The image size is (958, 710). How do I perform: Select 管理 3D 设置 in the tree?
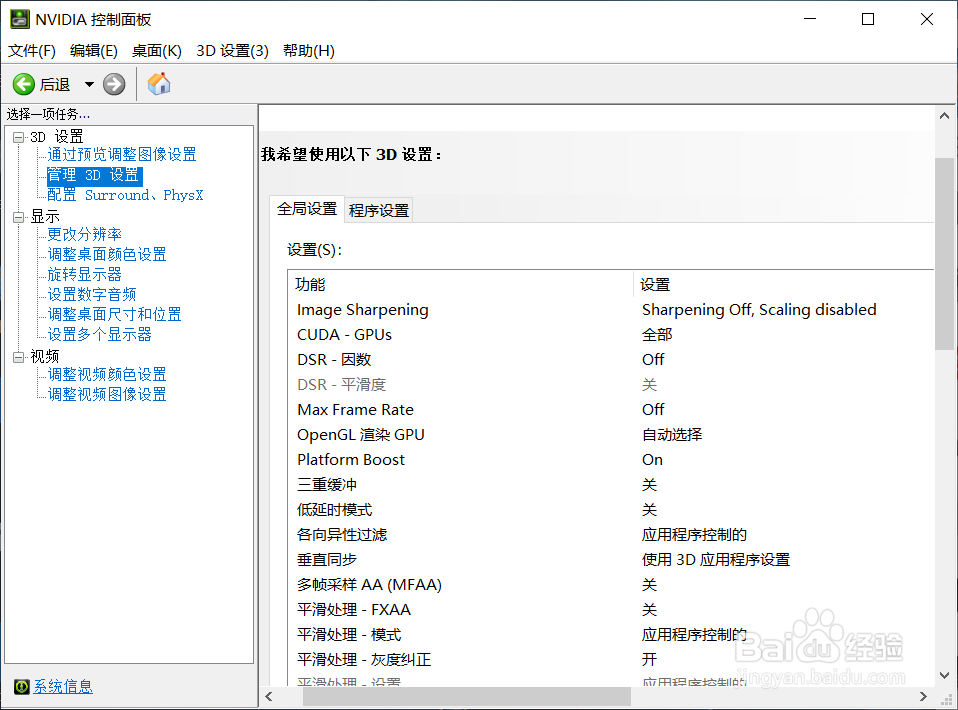click(95, 175)
